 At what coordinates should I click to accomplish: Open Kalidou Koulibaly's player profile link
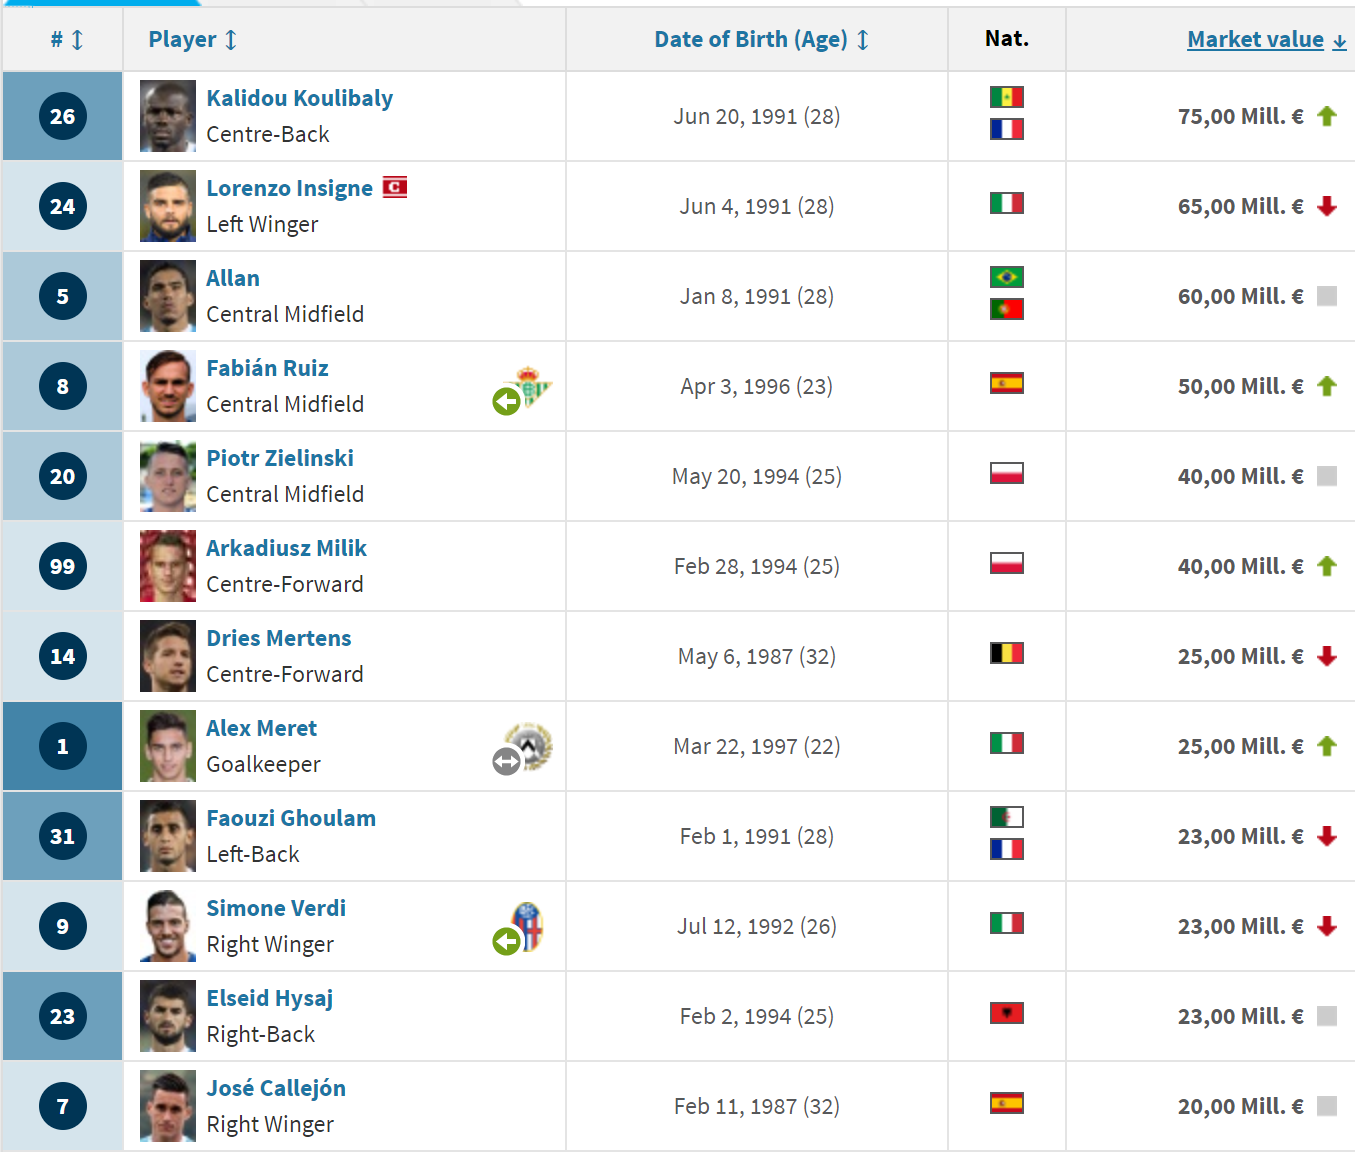(x=300, y=98)
